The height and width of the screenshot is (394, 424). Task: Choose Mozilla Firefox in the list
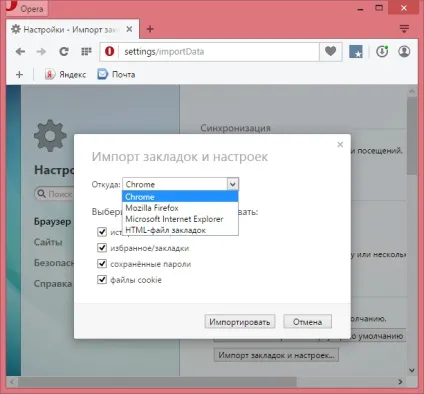180,208
